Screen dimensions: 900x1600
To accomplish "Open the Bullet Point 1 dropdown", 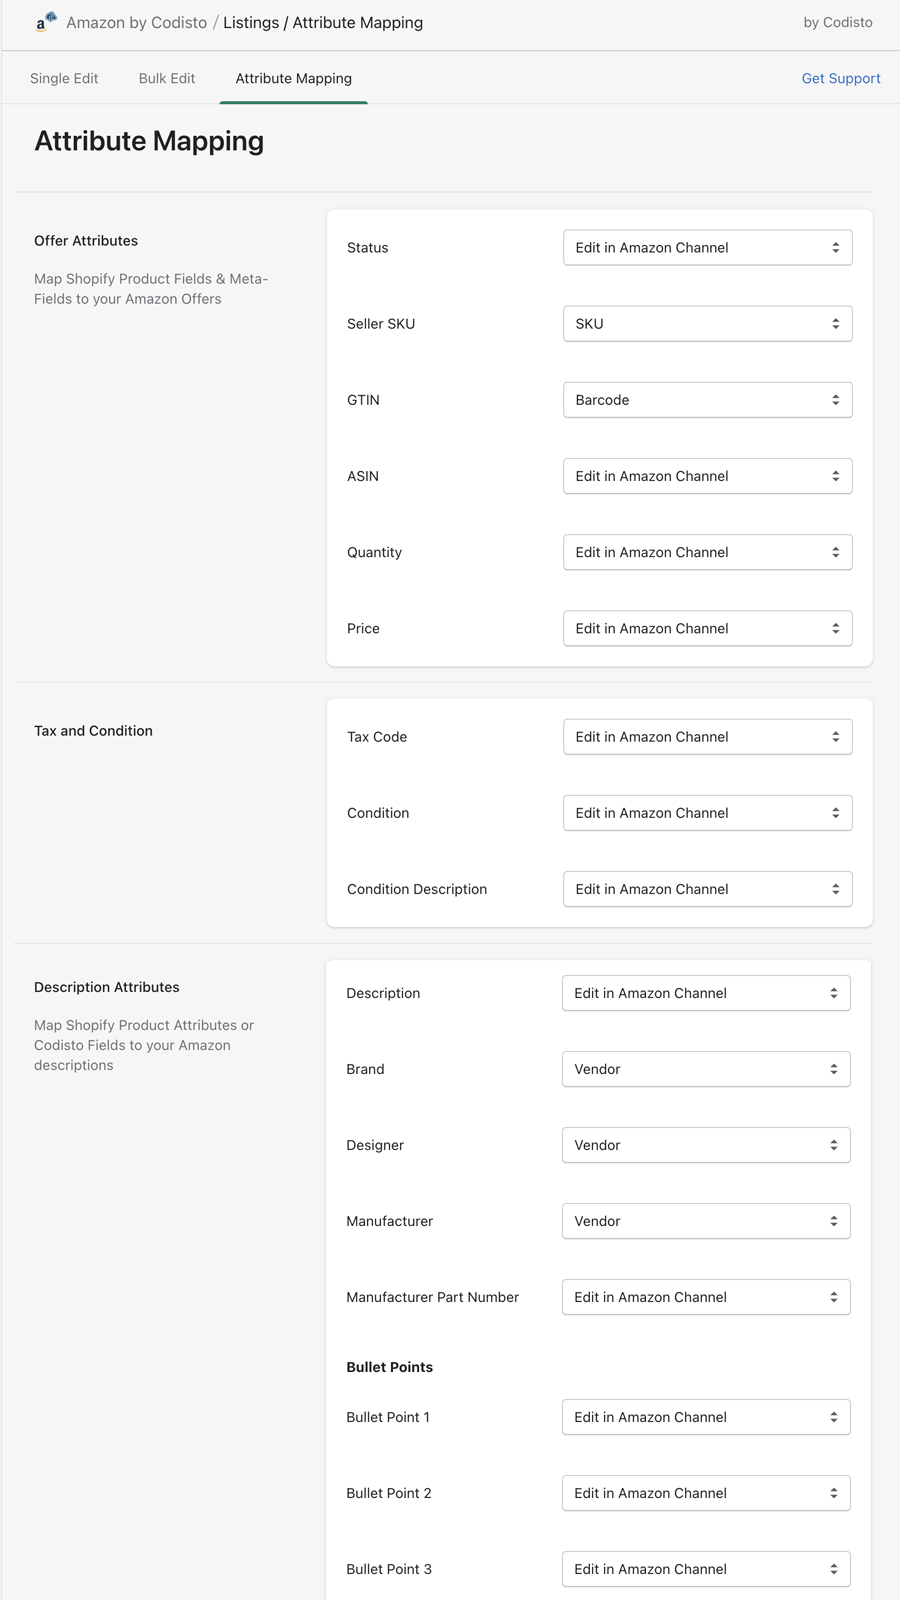I will 706,1417.
